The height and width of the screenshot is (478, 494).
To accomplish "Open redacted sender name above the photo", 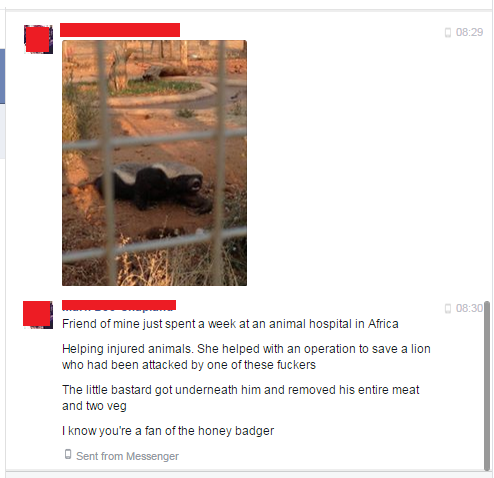I will [x=120, y=30].
